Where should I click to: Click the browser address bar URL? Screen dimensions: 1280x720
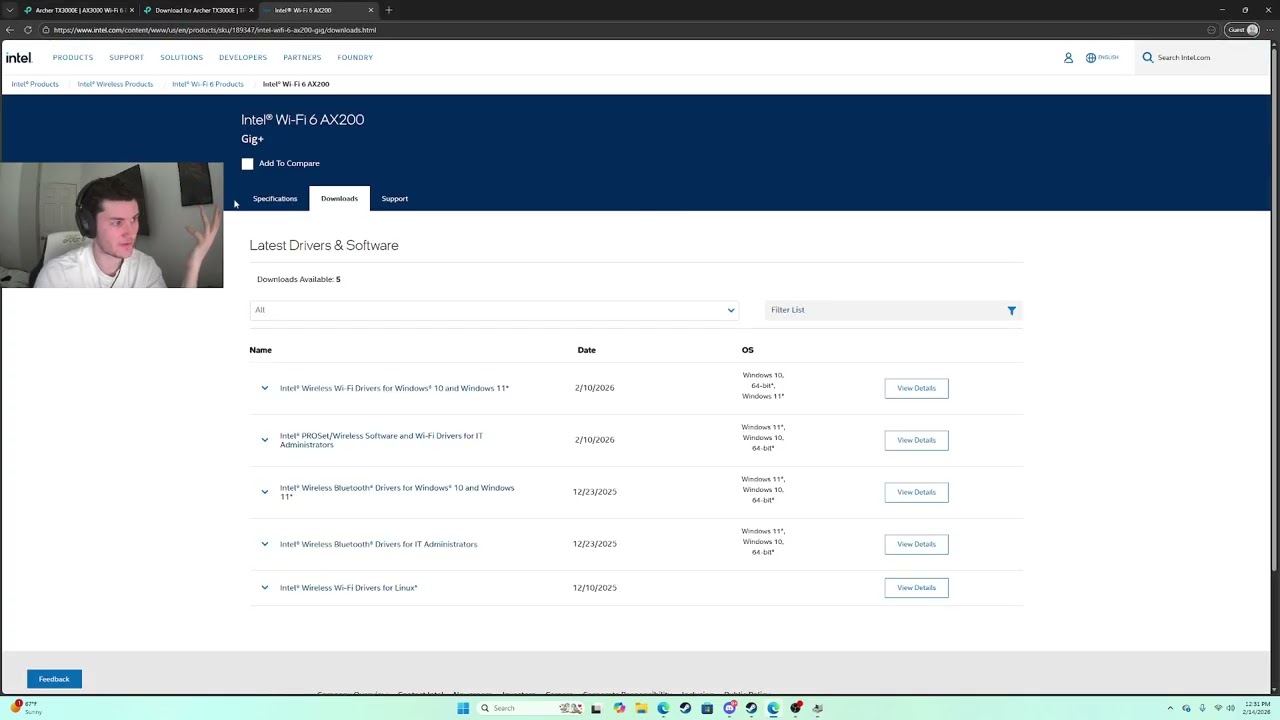pyautogui.click(x=215, y=30)
